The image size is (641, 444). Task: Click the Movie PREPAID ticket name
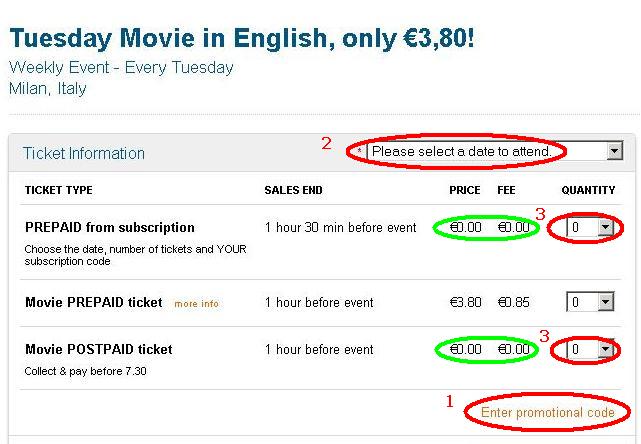pos(94,303)
